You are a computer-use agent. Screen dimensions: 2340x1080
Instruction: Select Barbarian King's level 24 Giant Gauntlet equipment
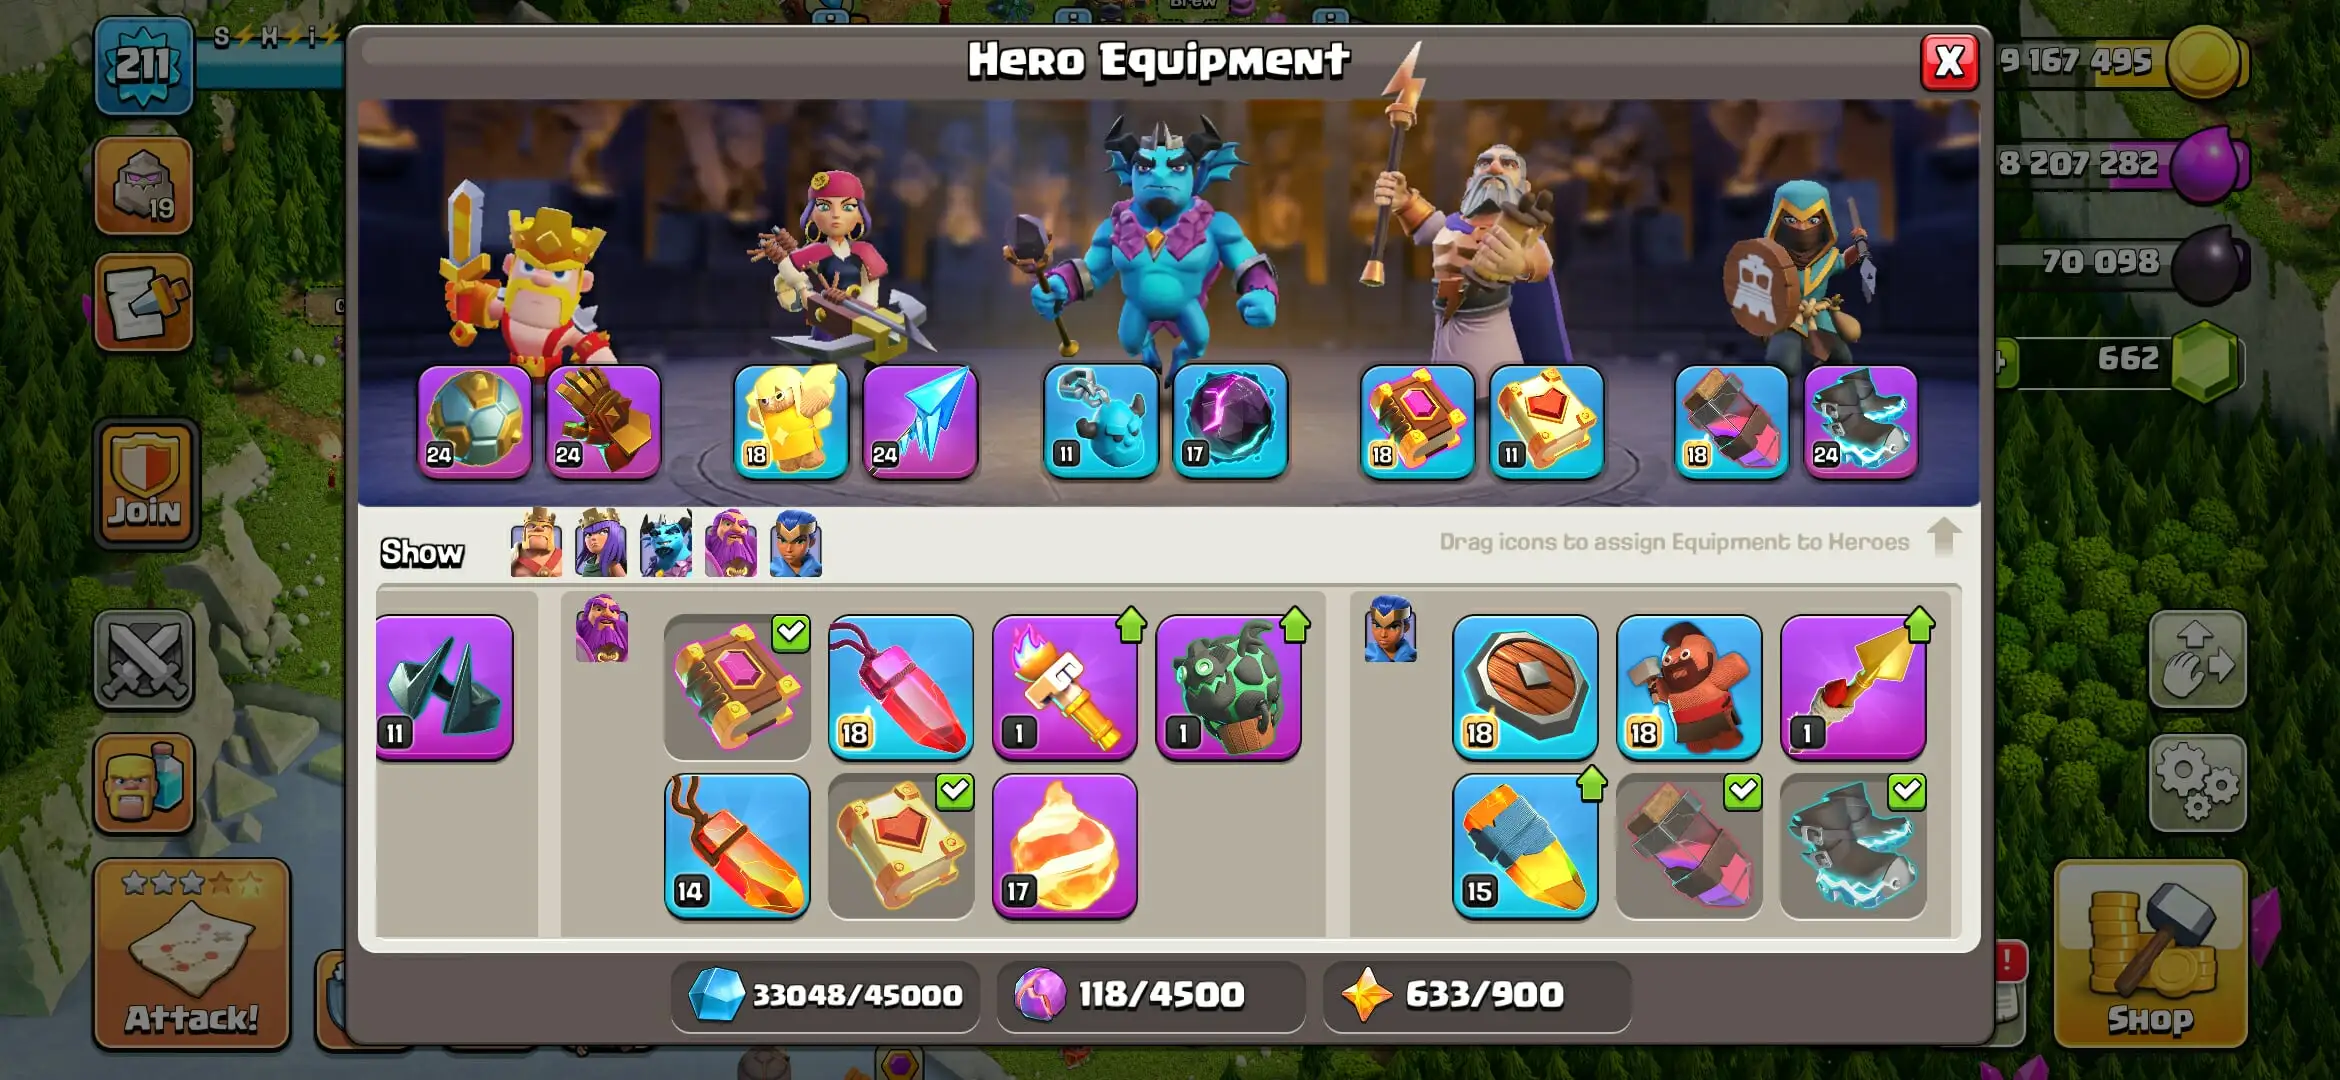(603, 421)
